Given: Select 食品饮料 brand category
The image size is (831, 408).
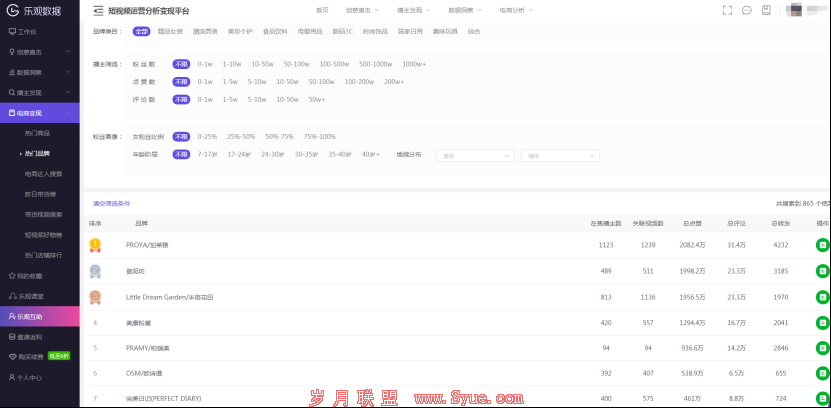Looking at the screenshot, I should tap(275, 31).
